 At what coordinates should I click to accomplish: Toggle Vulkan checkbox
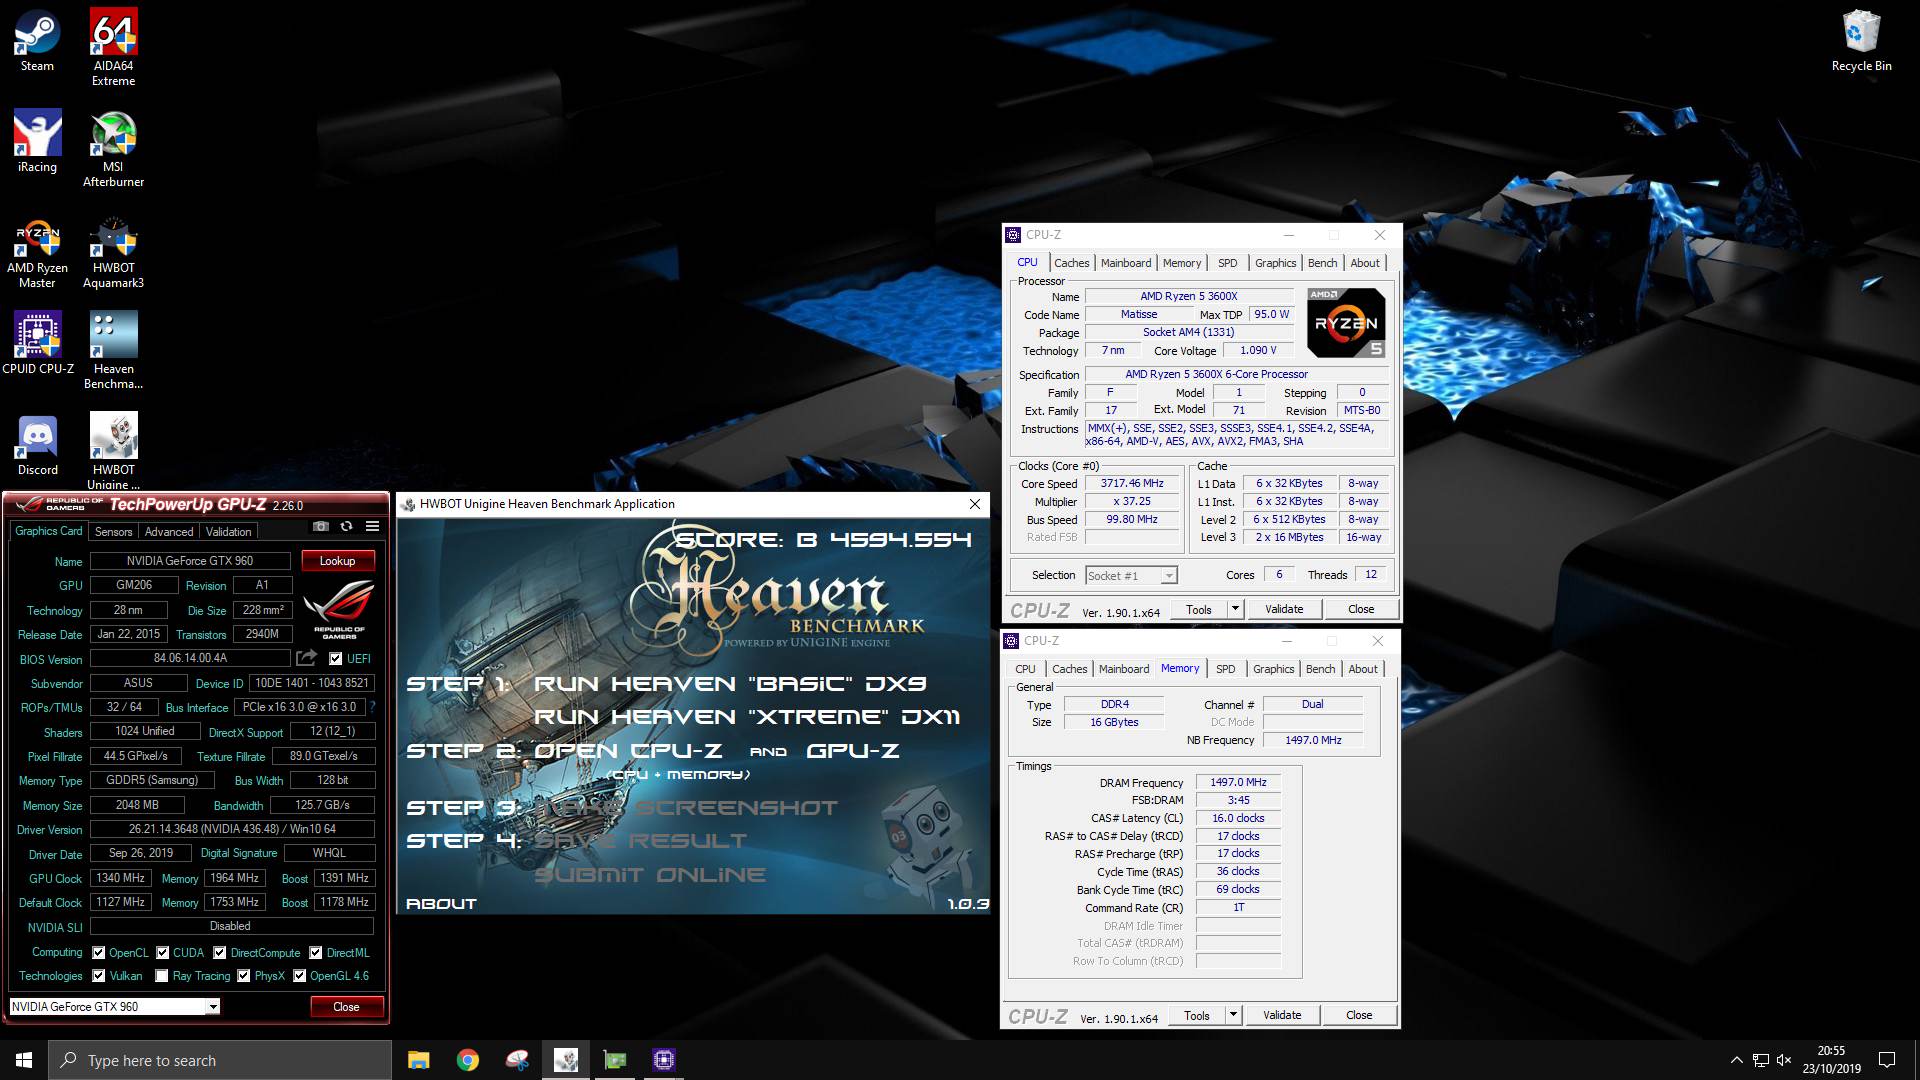[98, 976]
